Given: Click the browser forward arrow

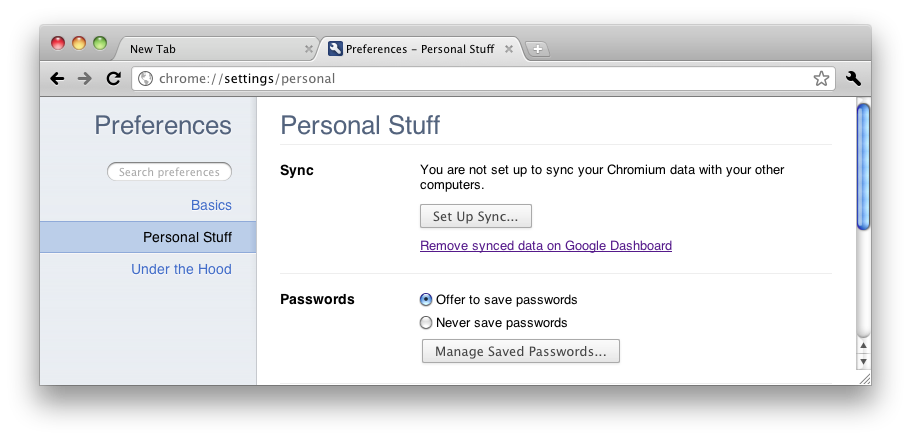Looking at the screenshot, I should (x=85, y=78).
